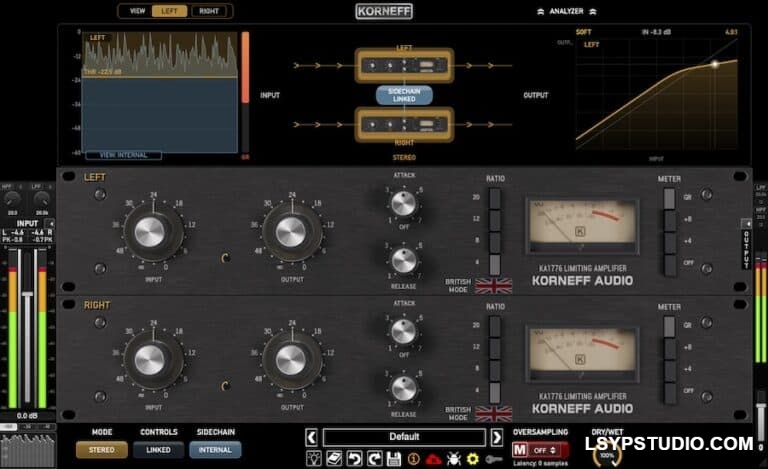This screenshot has height=469, width=768.
Task: Go to the next preset arrow
Action: (x=497, y=437)
